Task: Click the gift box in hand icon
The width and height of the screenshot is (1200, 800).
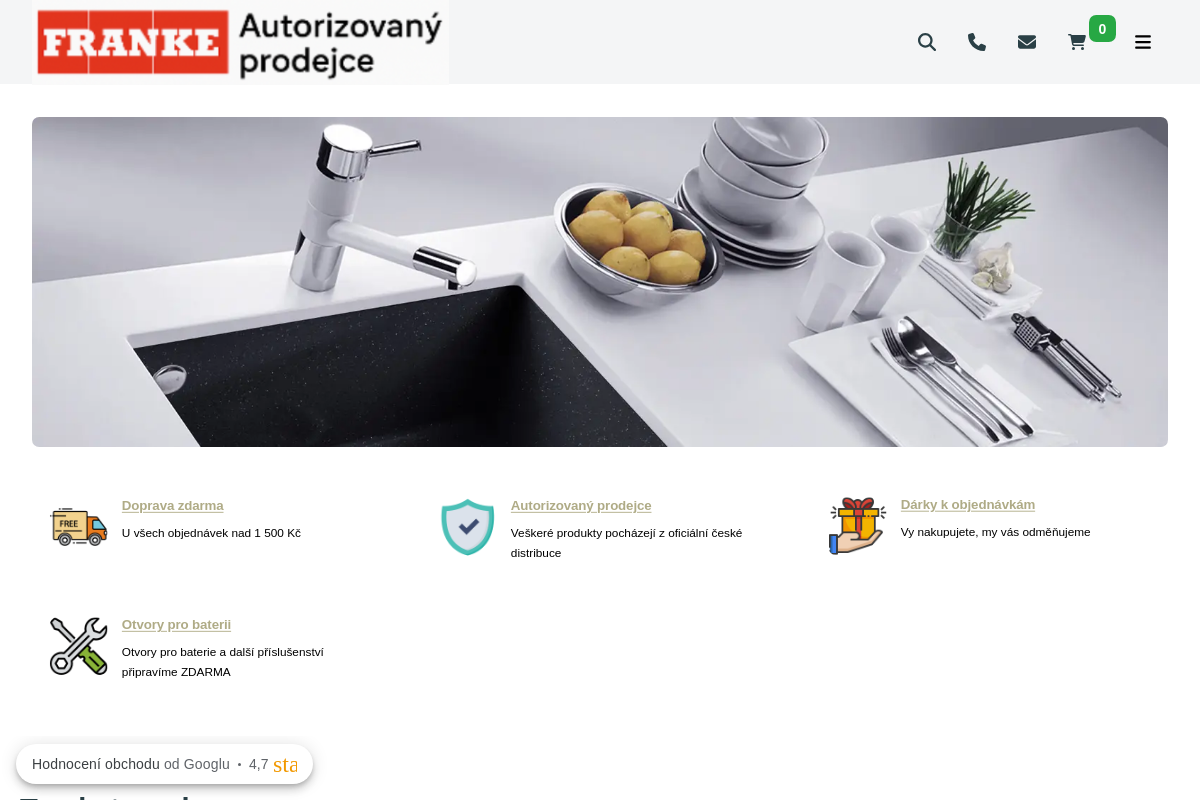Action: click(857, 526)
